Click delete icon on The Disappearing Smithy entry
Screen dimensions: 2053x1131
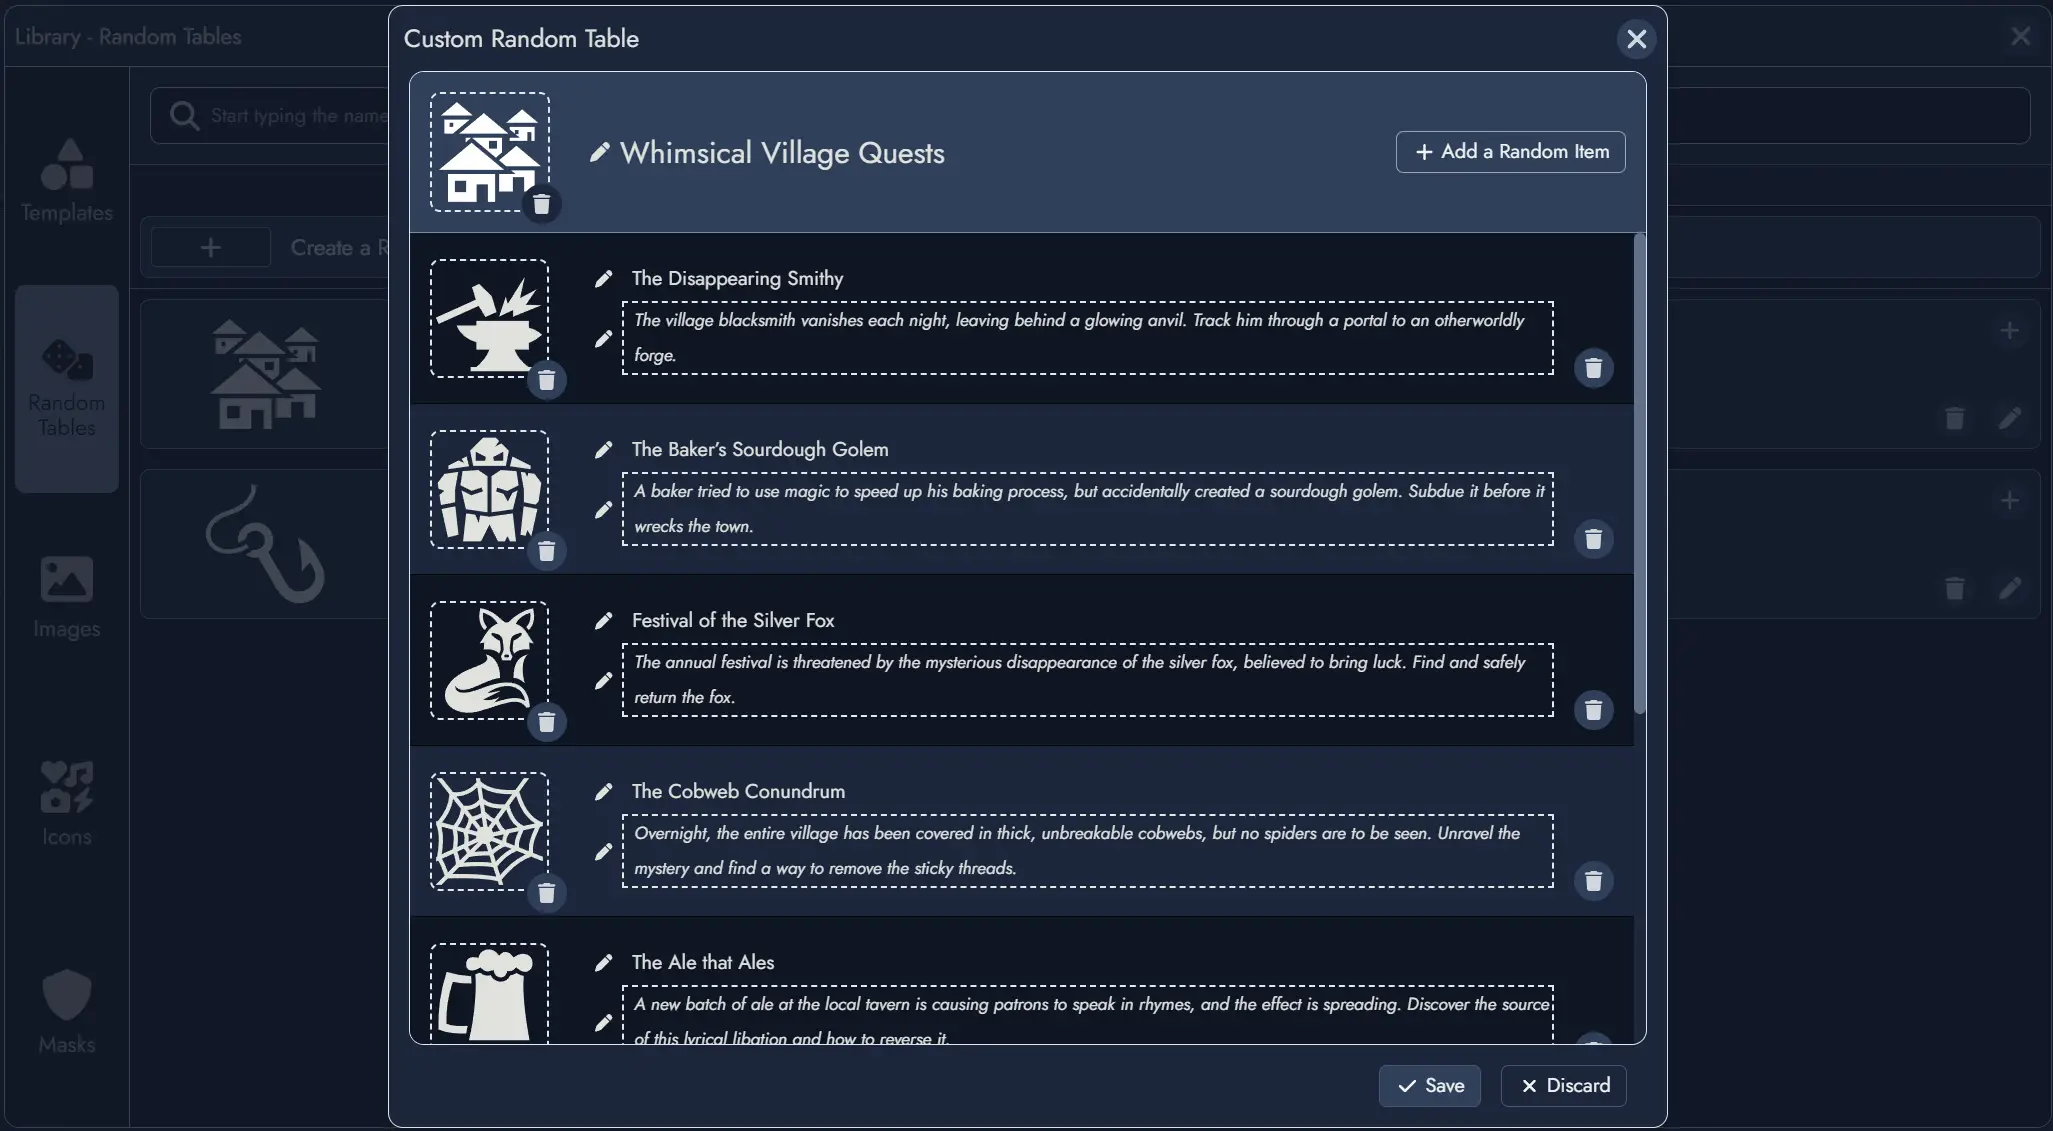tap(1593, 368)
